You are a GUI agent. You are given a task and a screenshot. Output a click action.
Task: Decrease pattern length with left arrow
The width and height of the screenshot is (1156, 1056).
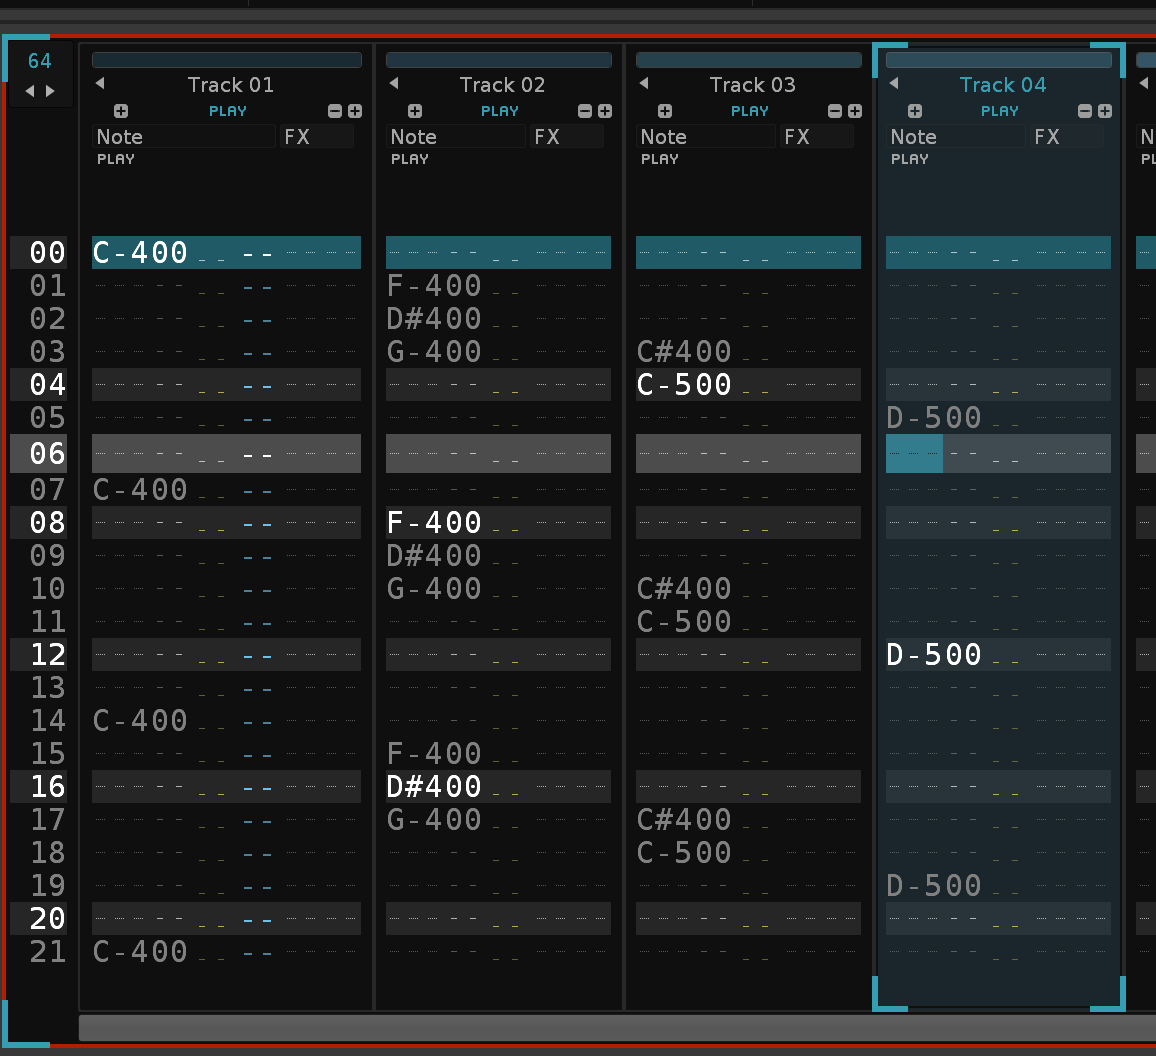click(x=30, y=91)
